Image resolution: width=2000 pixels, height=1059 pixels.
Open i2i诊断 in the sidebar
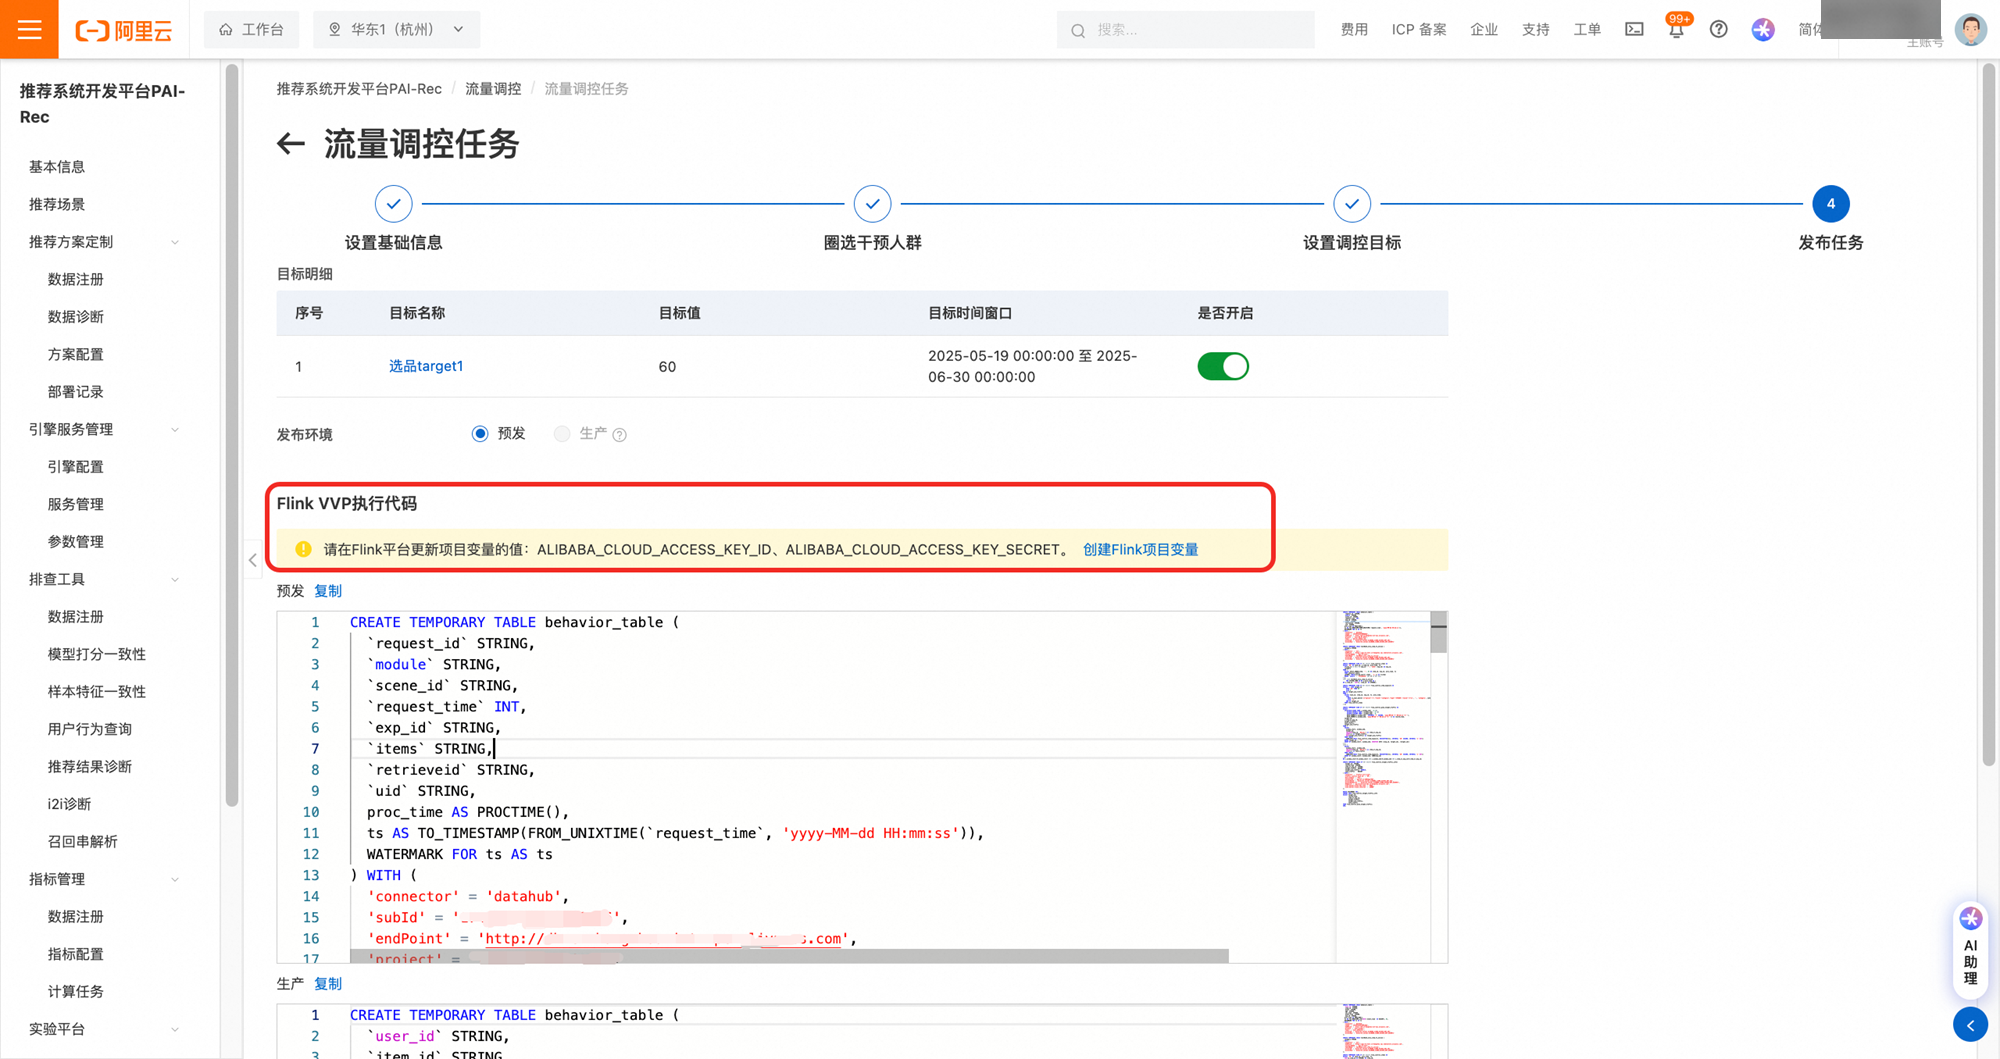click(x=69, y=804)
